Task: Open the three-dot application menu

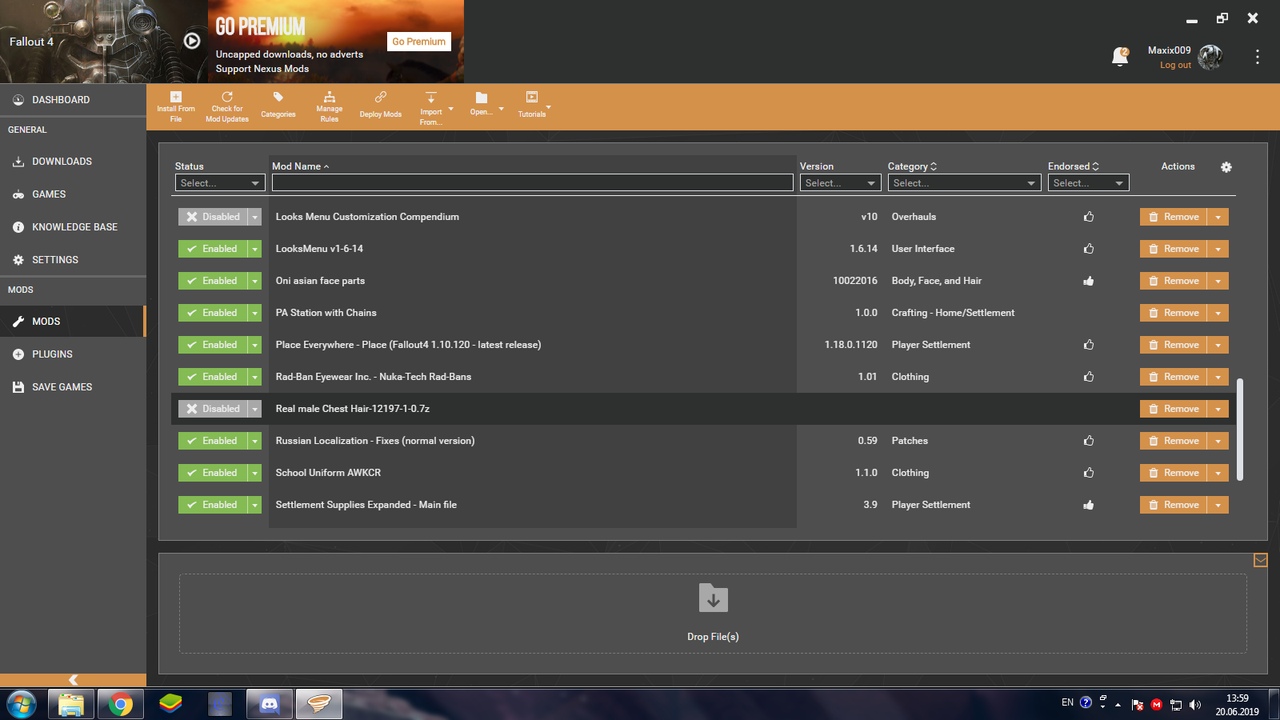Action: click(1257, 57)
